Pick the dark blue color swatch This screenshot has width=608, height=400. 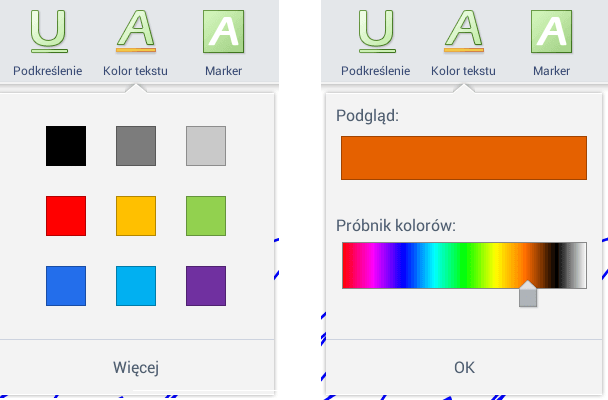pyautogui.click(x=66, y=286)
